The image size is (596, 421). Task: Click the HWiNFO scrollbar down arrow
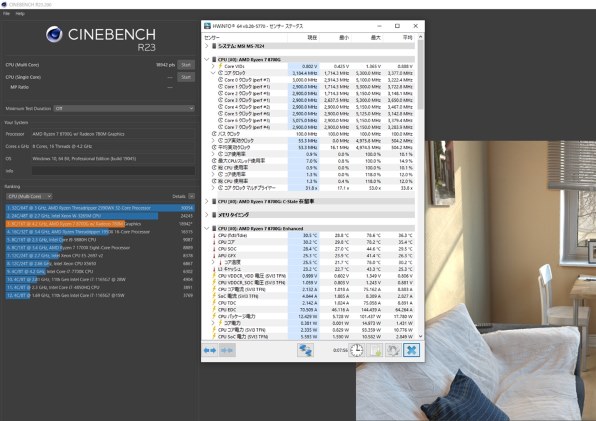pos(420,336)
